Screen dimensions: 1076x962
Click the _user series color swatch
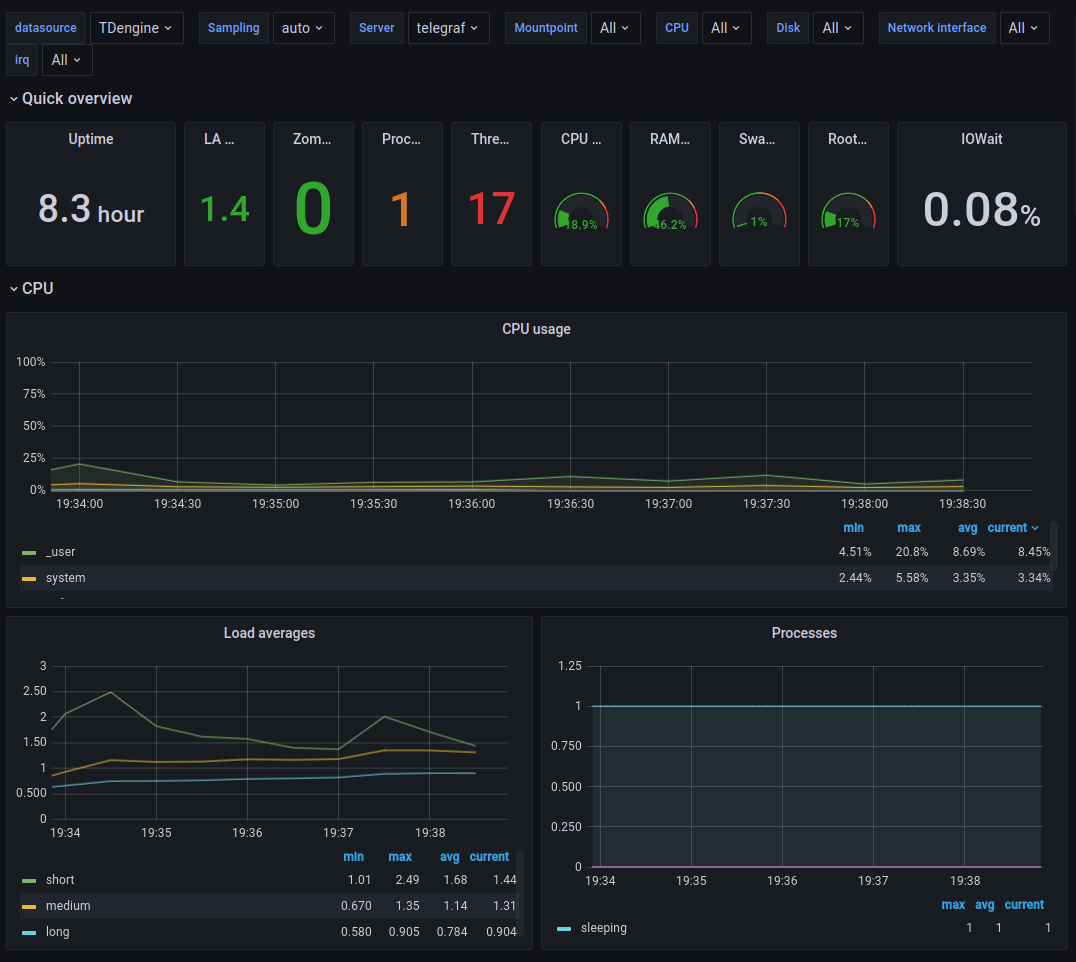[x=29, y=552]
